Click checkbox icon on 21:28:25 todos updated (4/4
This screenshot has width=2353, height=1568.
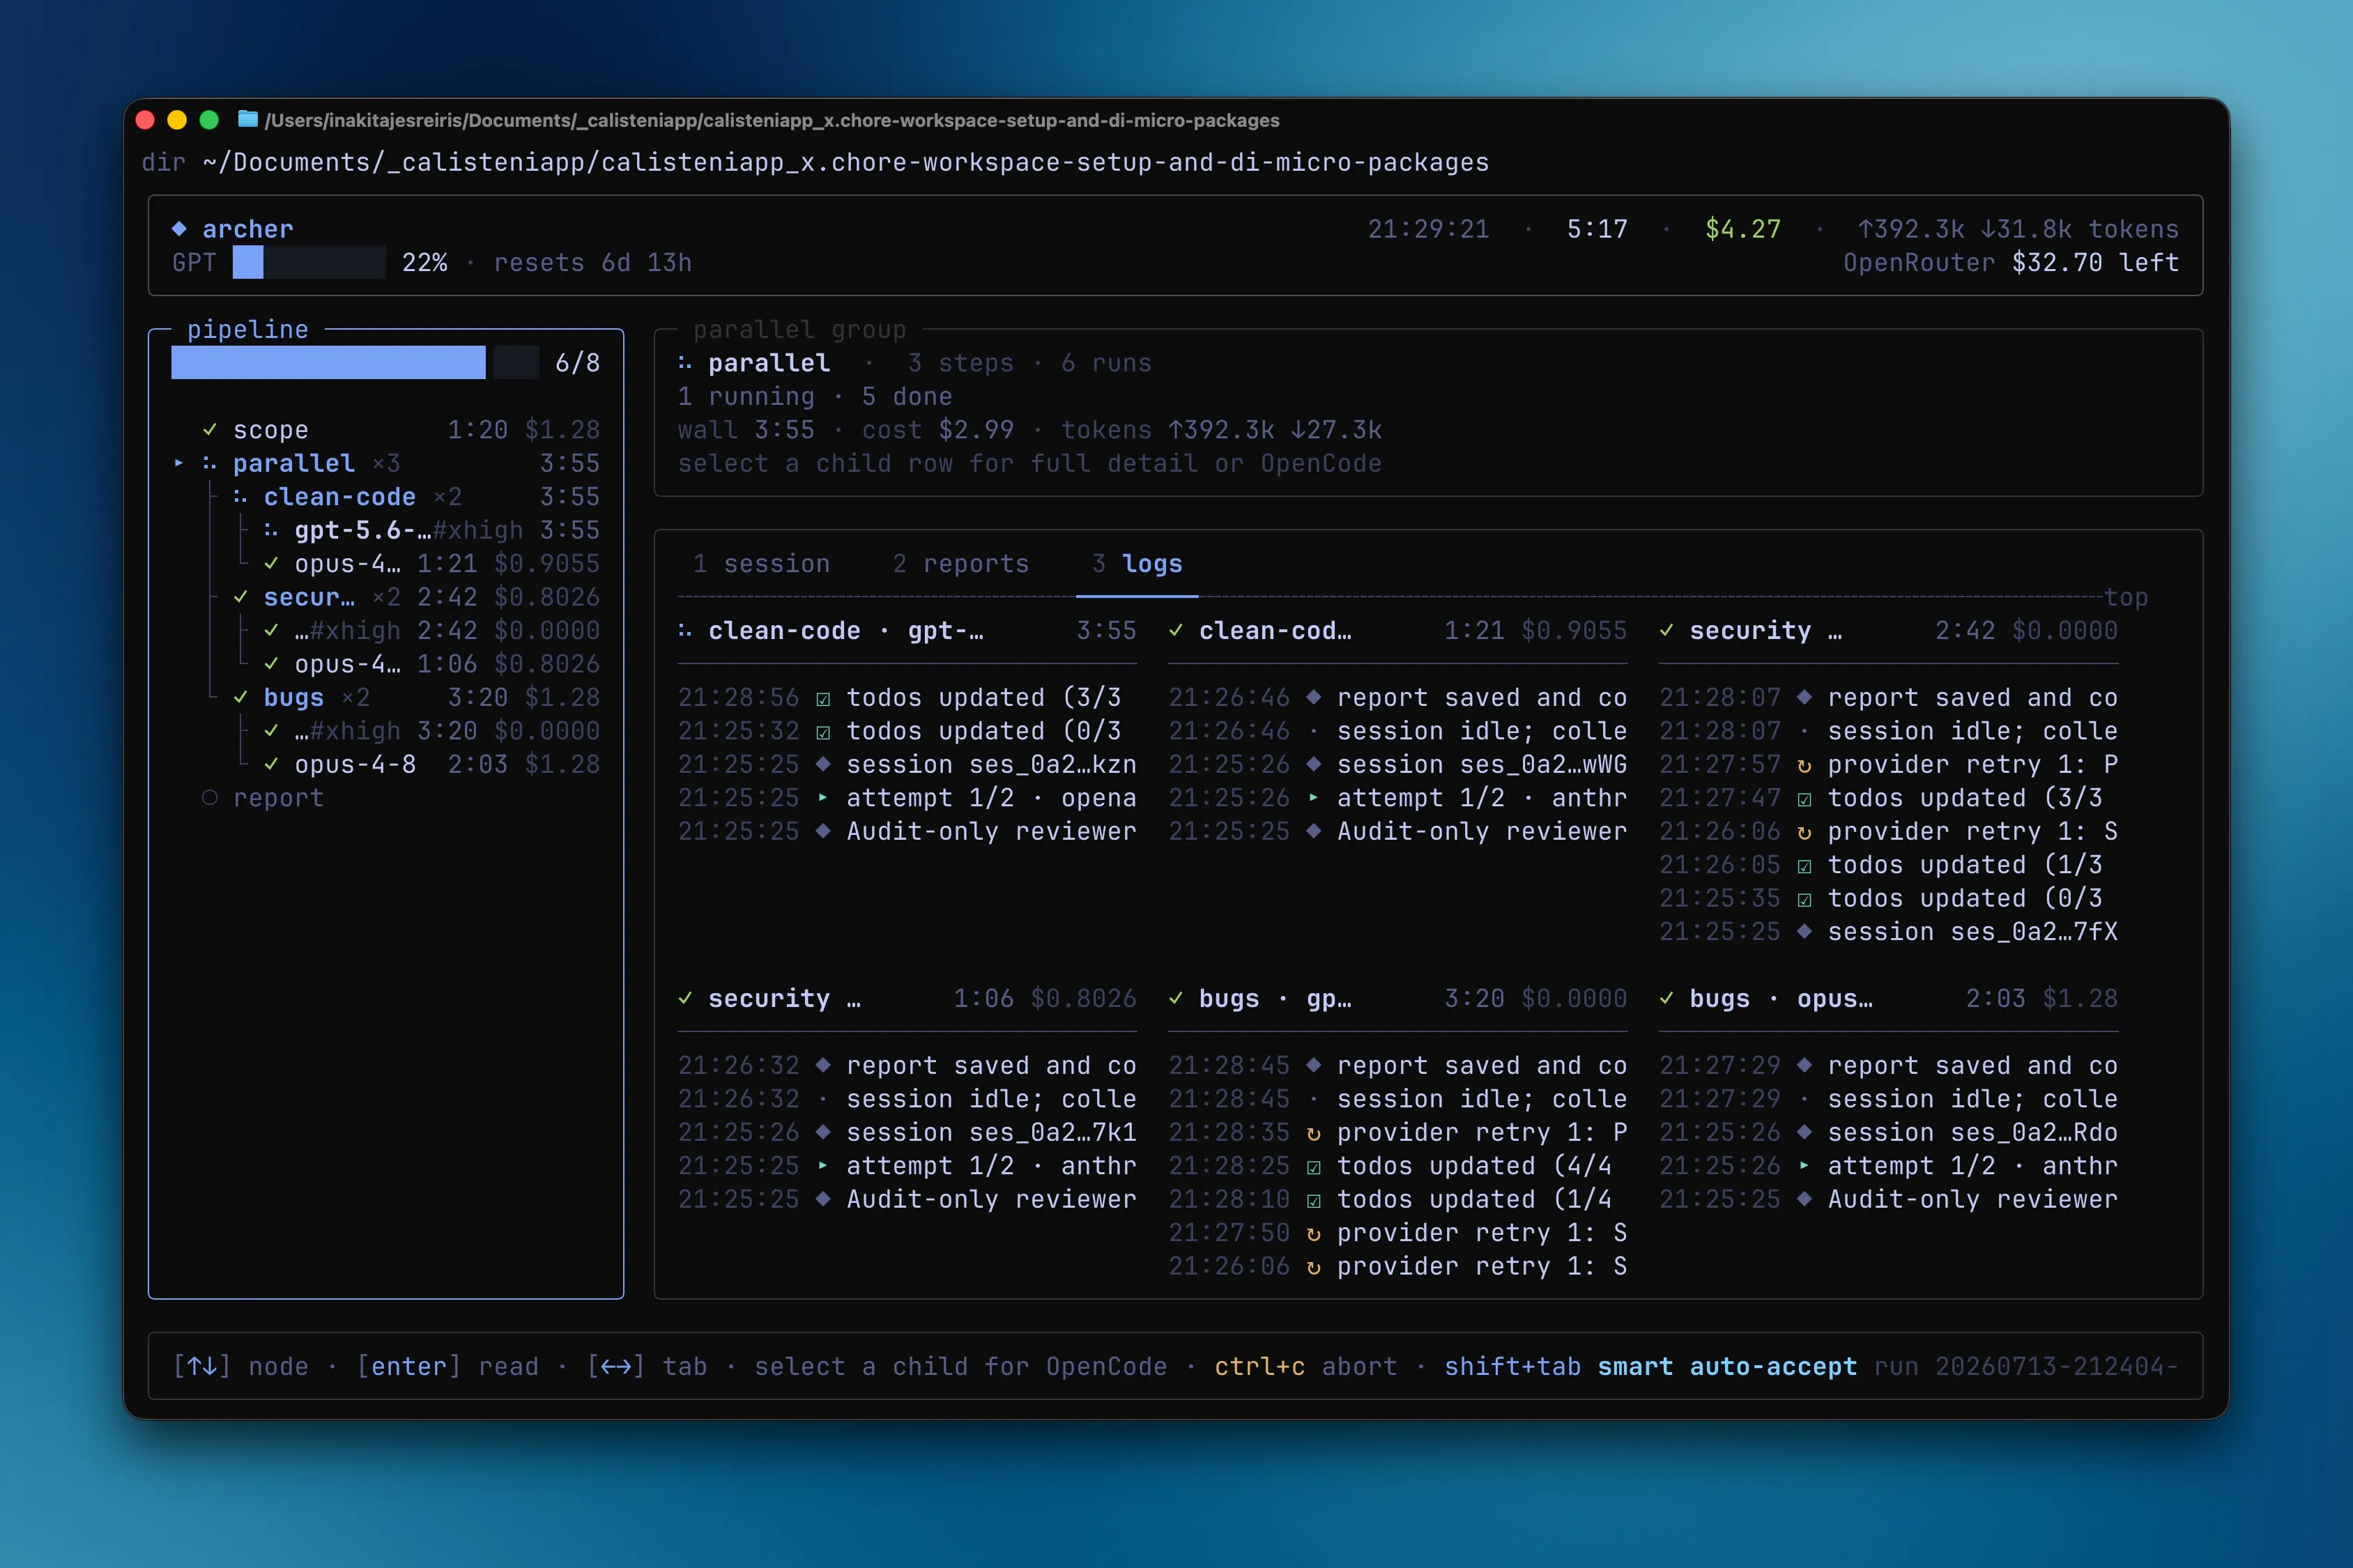click(x=1314, y=1167)
